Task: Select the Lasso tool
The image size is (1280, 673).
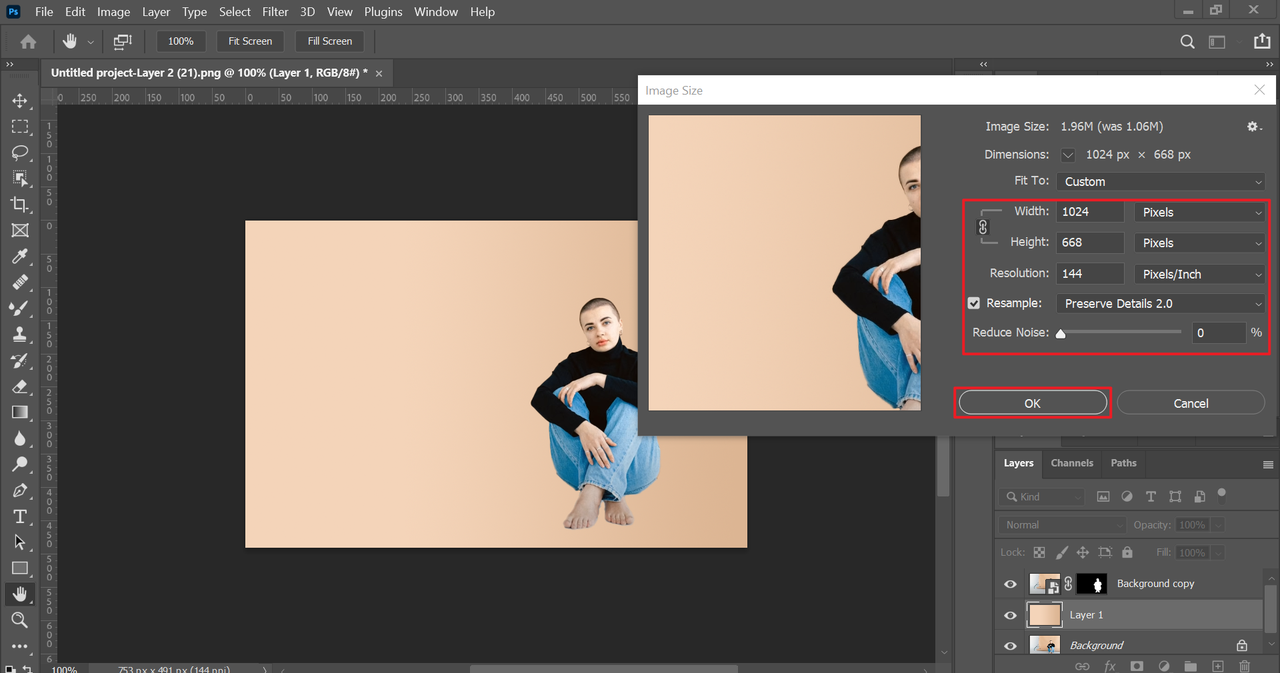Action: pos(19,152)
